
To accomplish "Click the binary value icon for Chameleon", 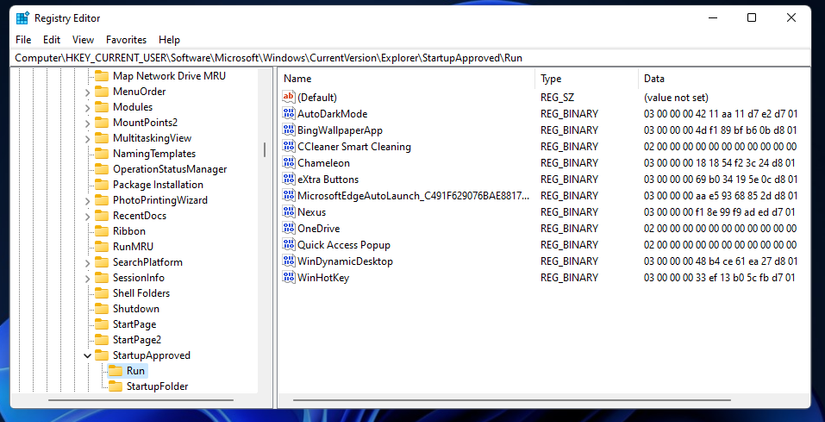I will tap(289, 163).
